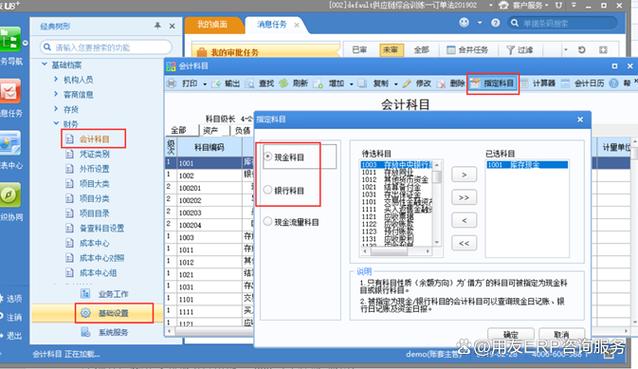The height and width of the screenshot is (369, 638).
Task: Click the 修改 pencil edit button
Action: point(417,83)
